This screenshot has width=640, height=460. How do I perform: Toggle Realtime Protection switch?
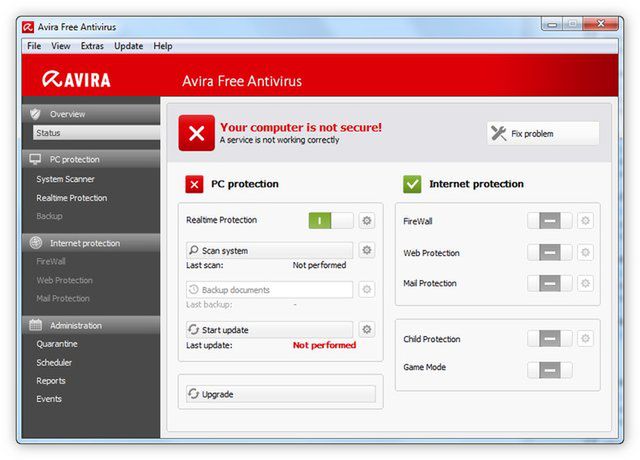331,221
